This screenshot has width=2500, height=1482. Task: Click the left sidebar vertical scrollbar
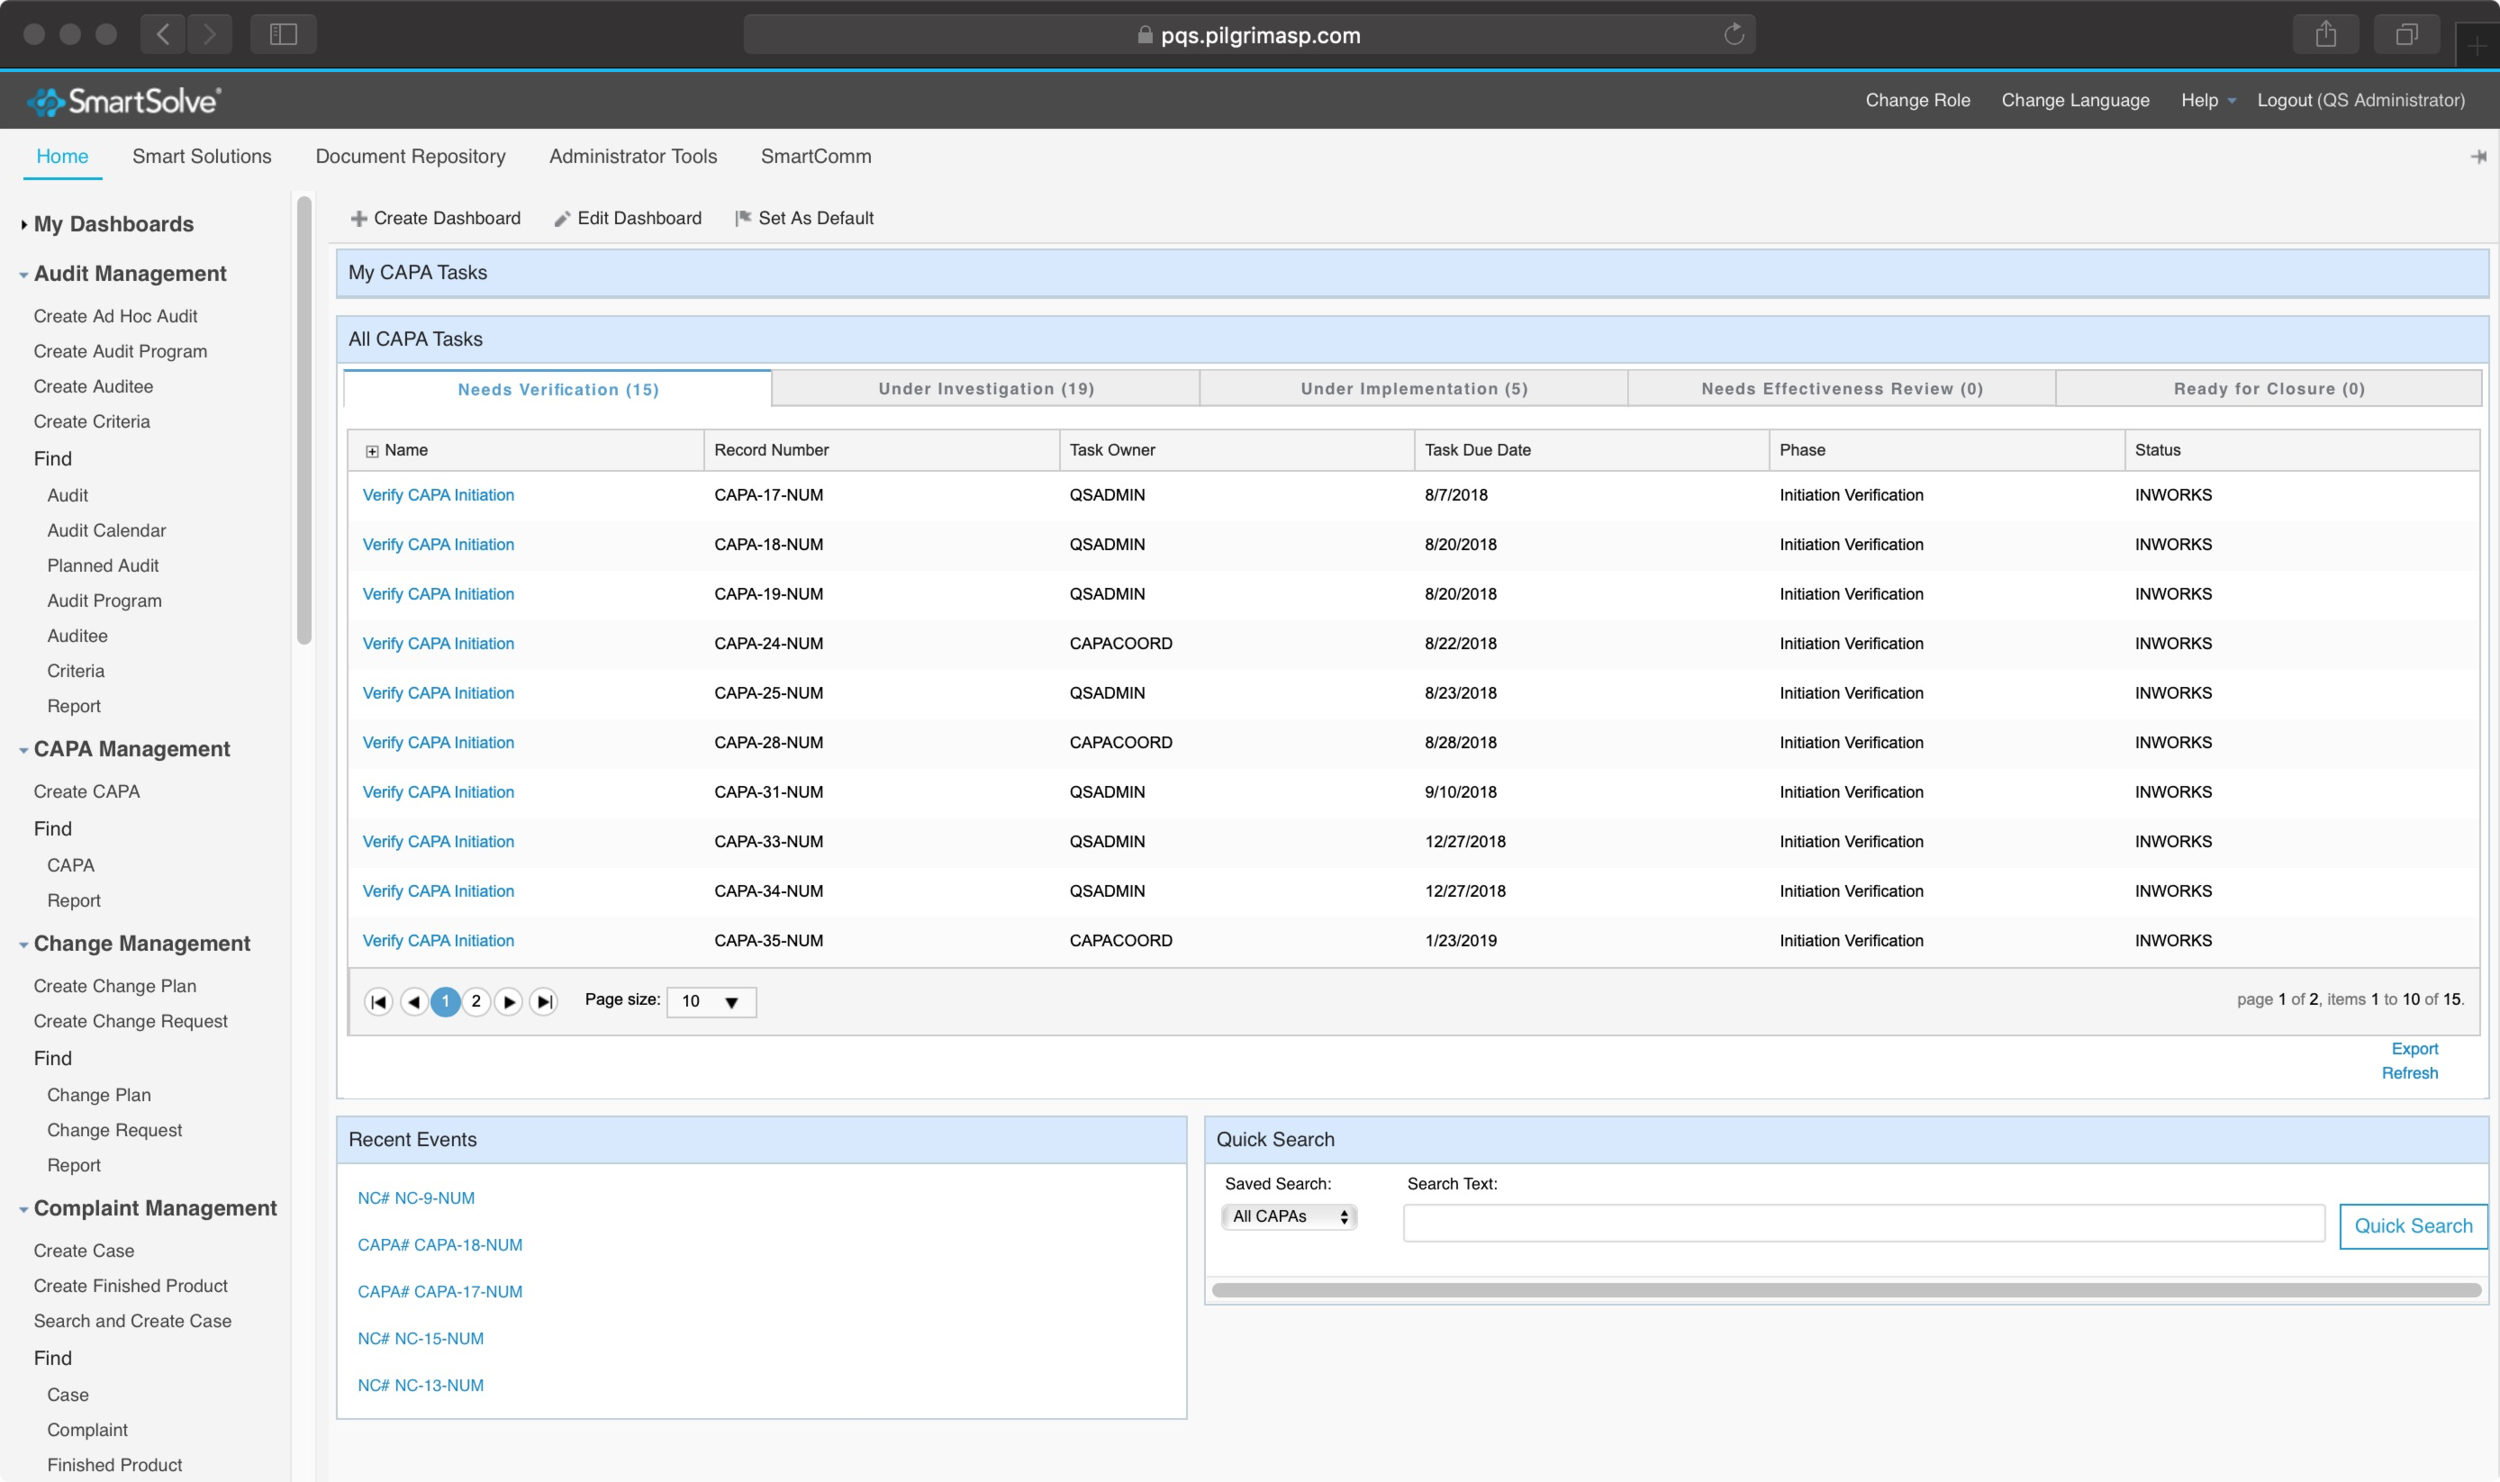coord(304,421)
